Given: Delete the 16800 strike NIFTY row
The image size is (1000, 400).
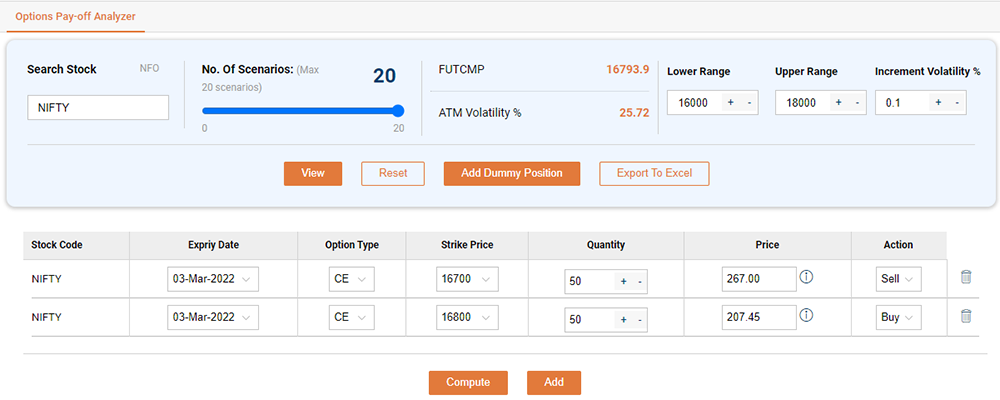Looking at the screenshot, I should 965,316.
